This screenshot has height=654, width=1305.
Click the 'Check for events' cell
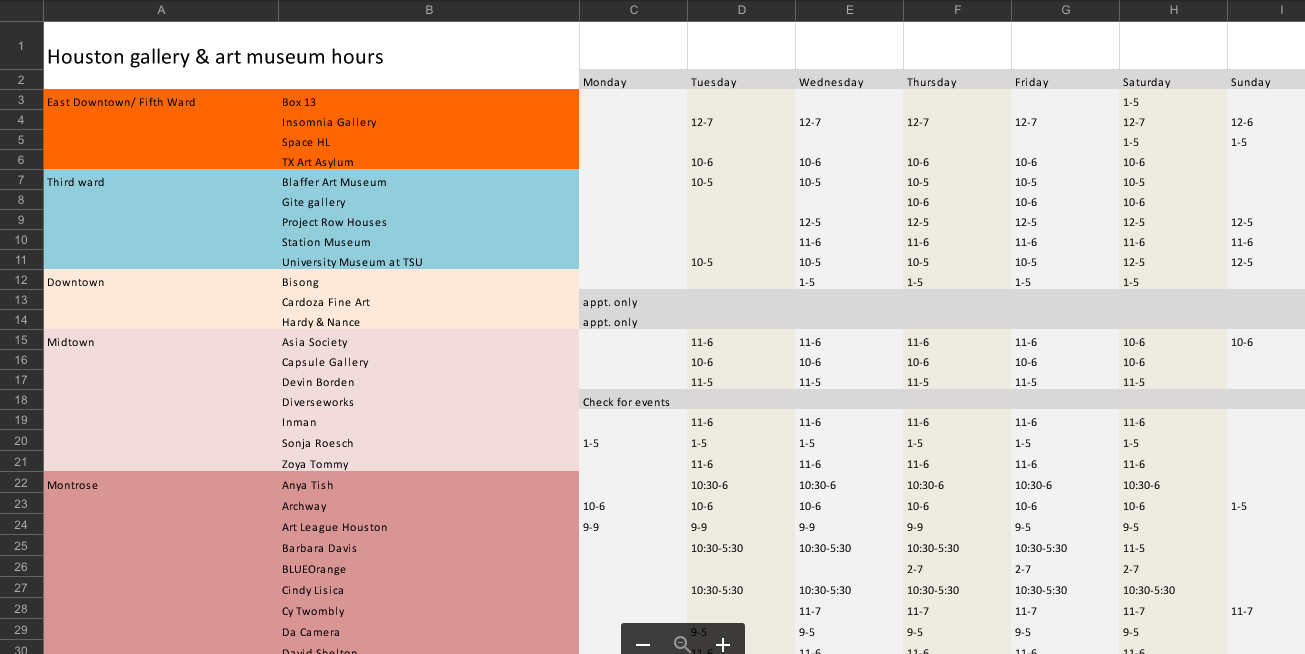626,402
